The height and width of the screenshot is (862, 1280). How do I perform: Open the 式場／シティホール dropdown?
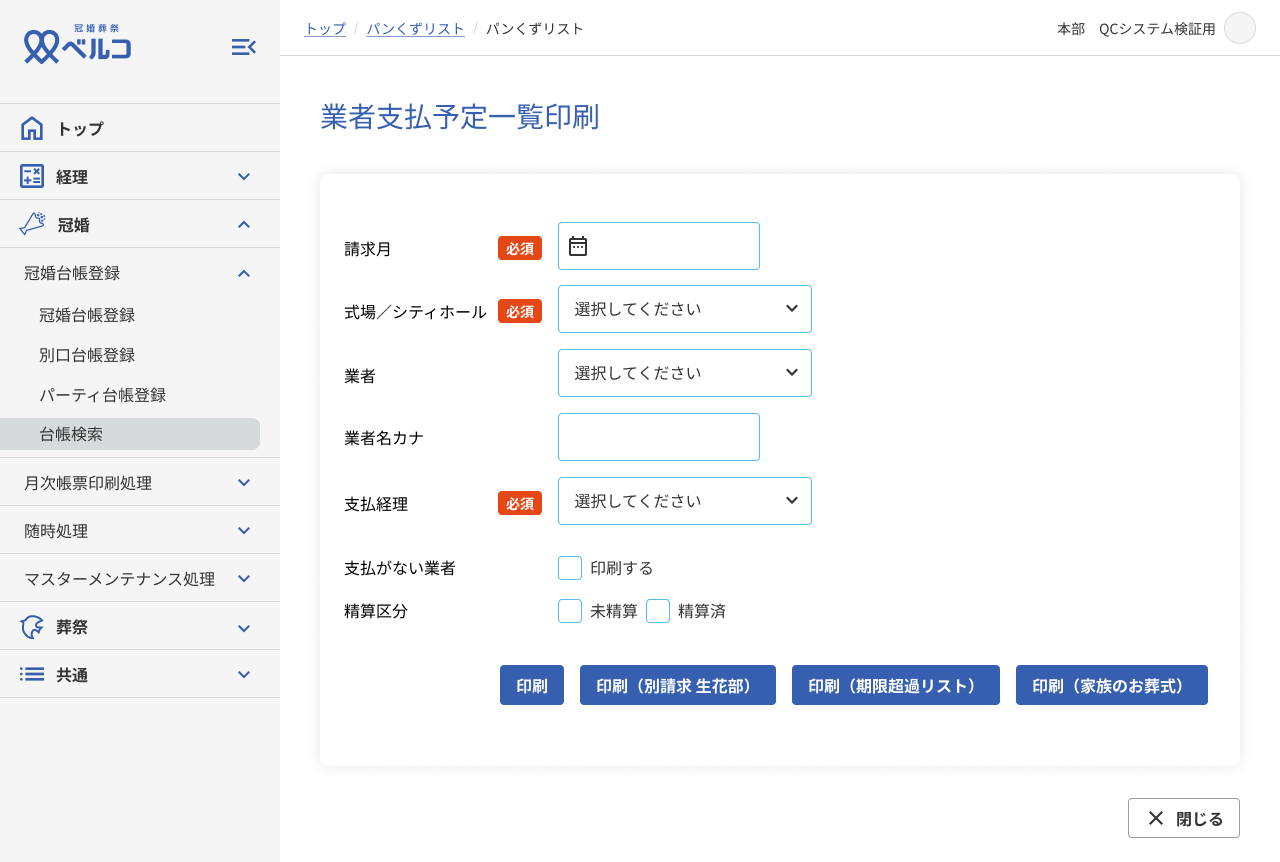(x=684, y=309)
